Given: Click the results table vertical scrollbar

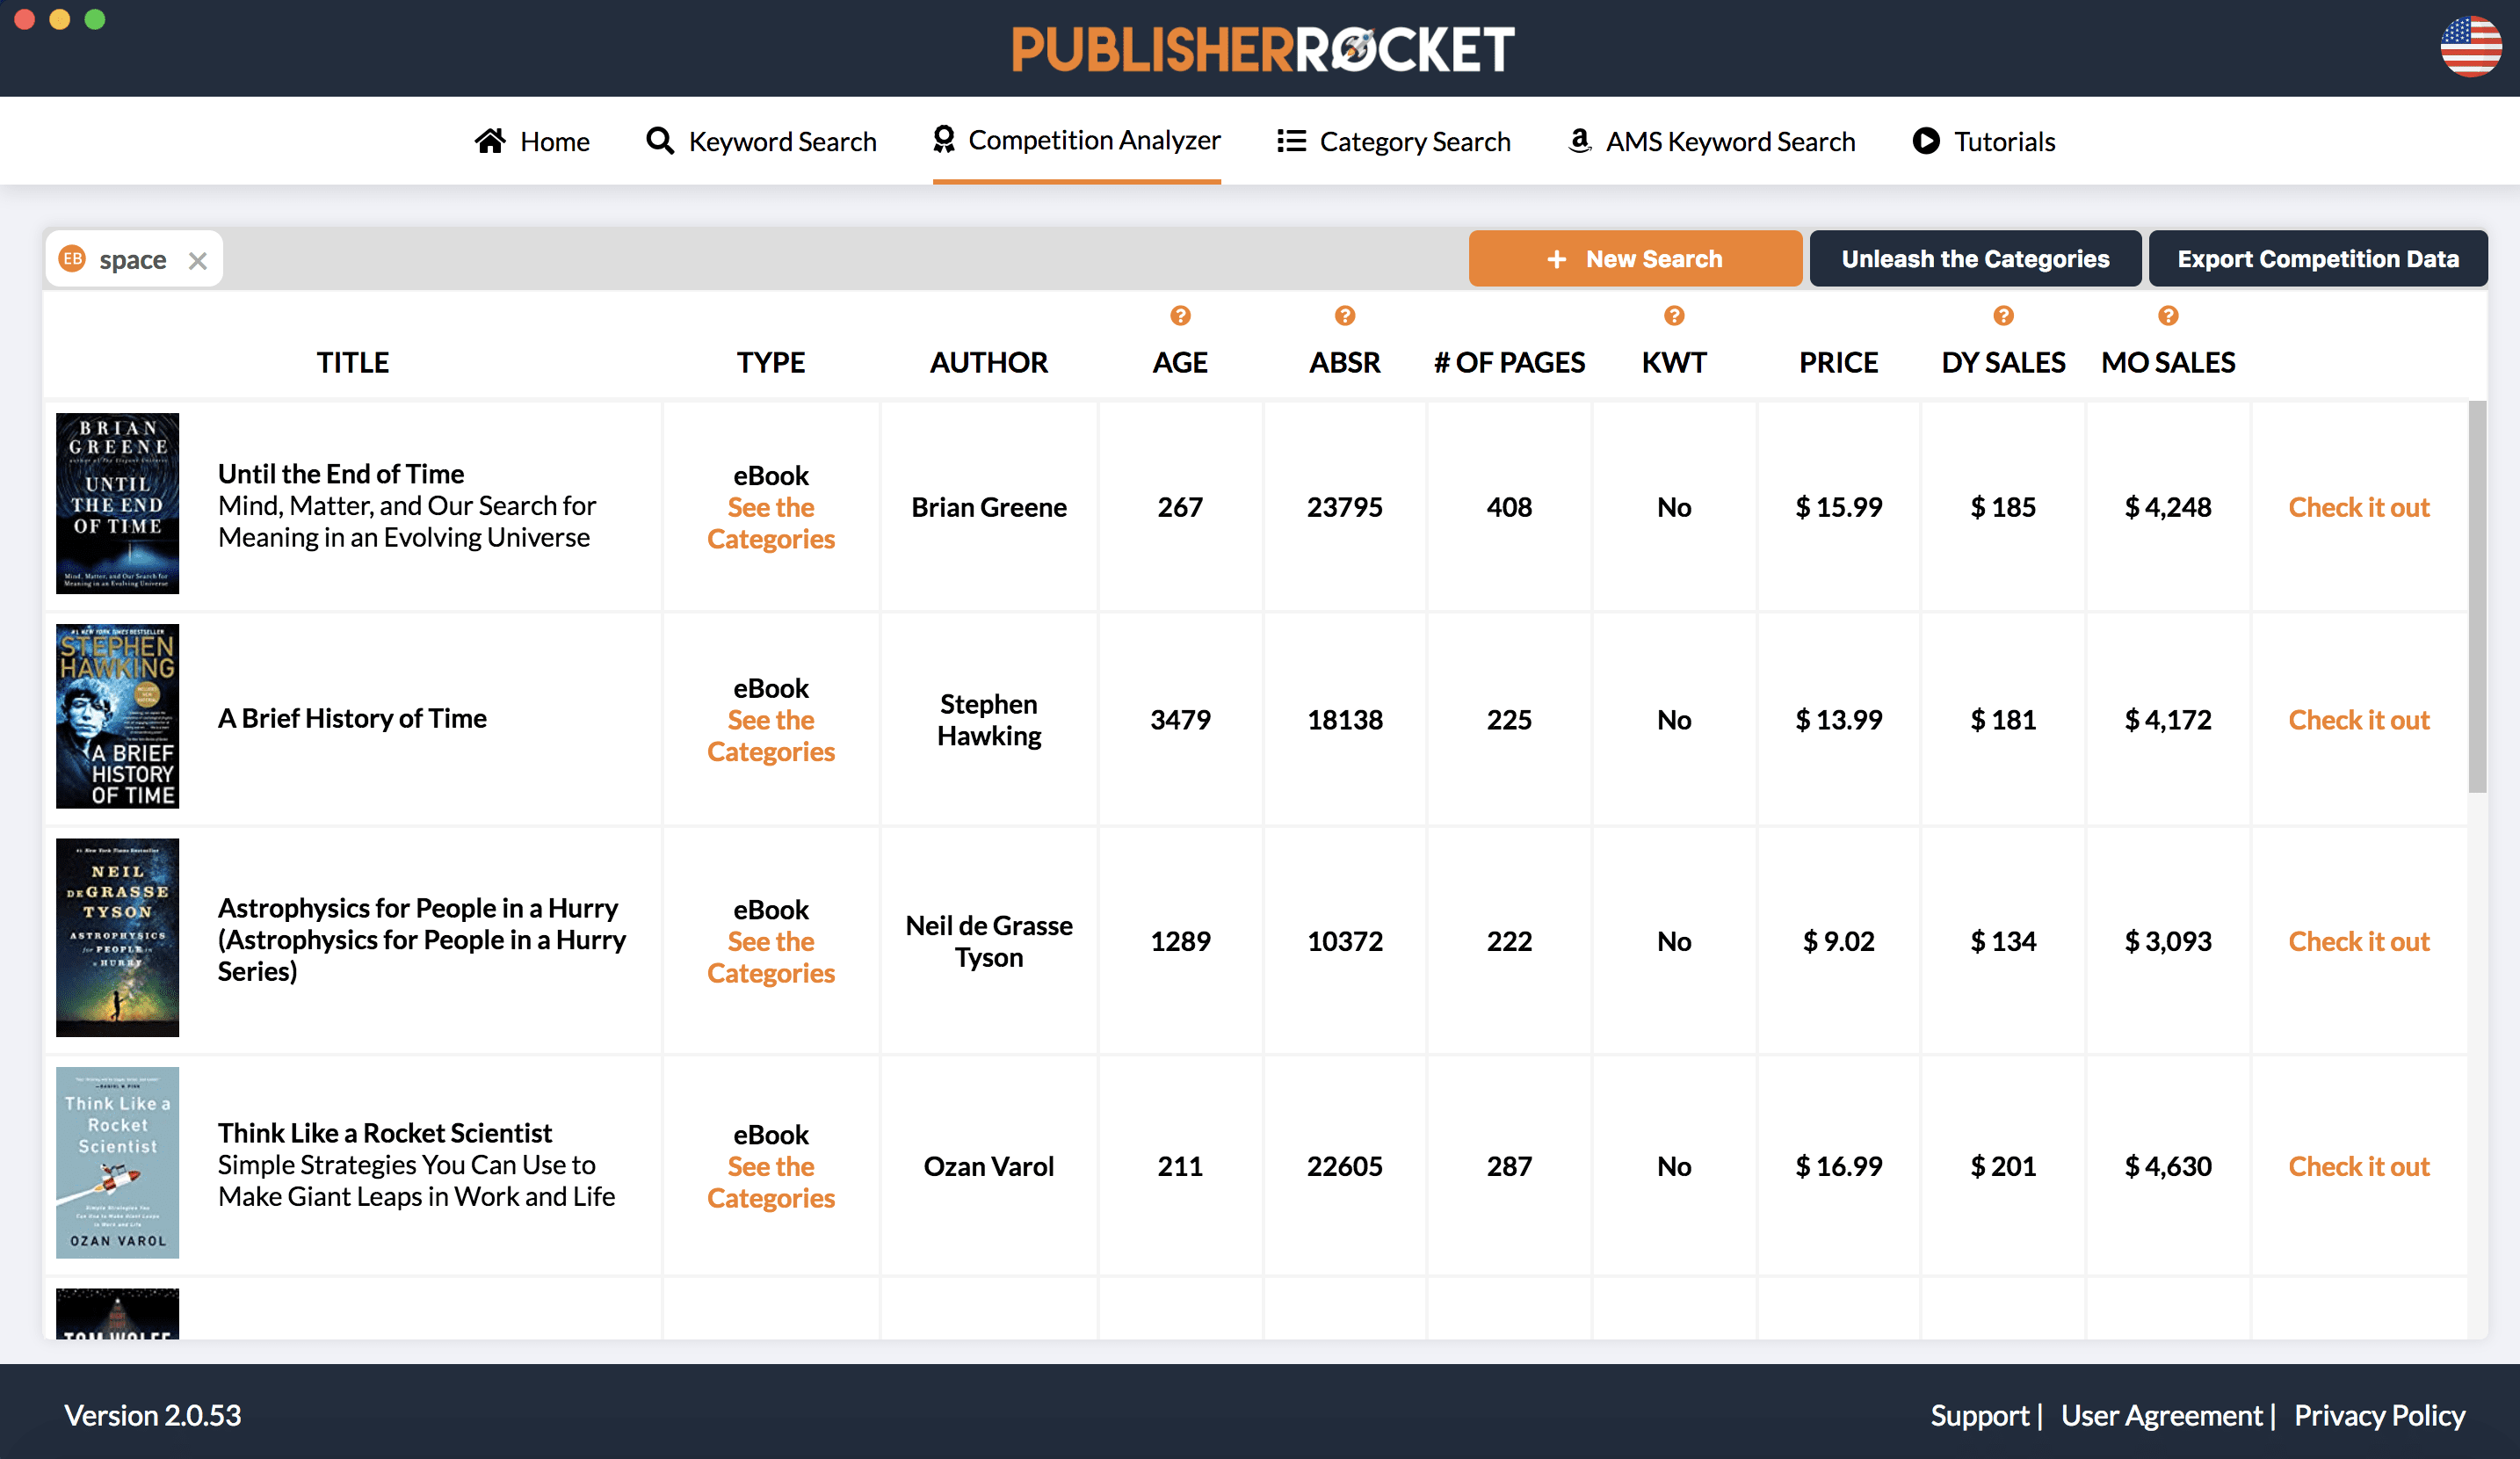Looking at the screenshot, I should (2476, 597).
